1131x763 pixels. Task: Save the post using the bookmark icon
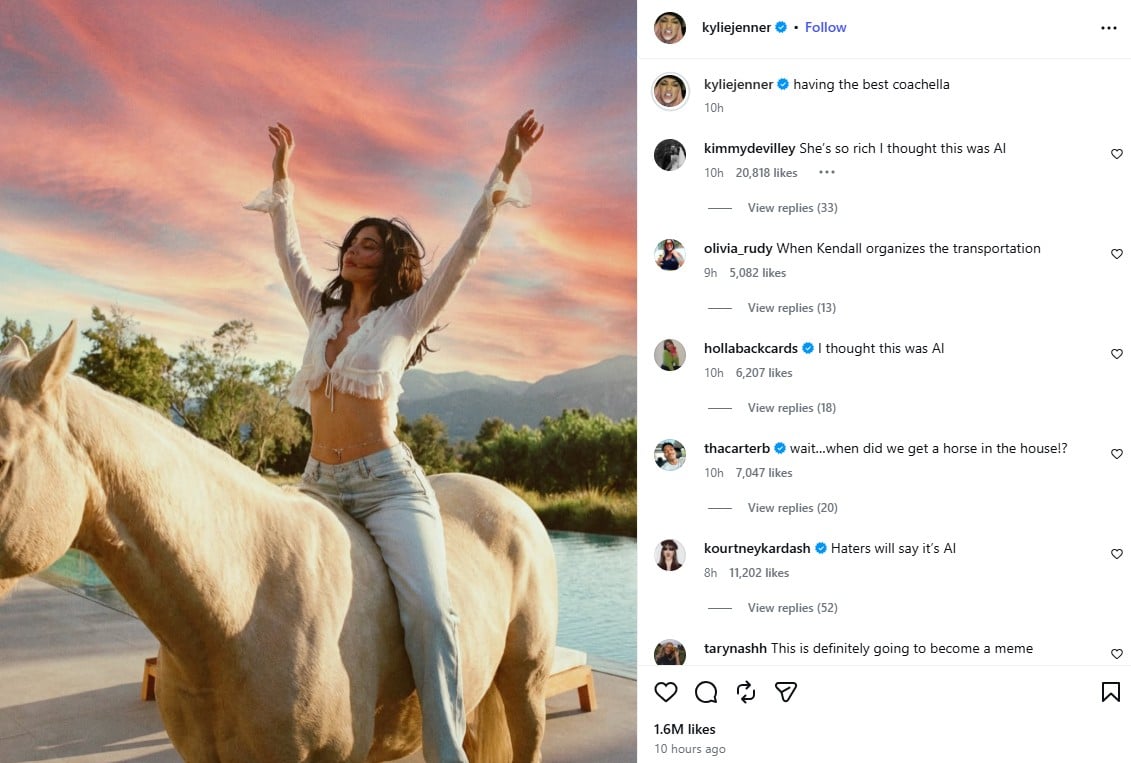click(1109, 692)
